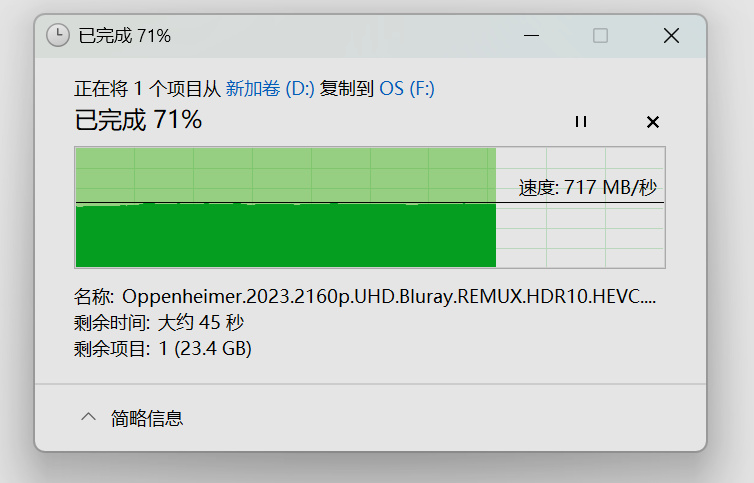The width and height of the screenshot is (754, 483).
Task: Minimize the copy progress dialog
Action: click(531, 36)
